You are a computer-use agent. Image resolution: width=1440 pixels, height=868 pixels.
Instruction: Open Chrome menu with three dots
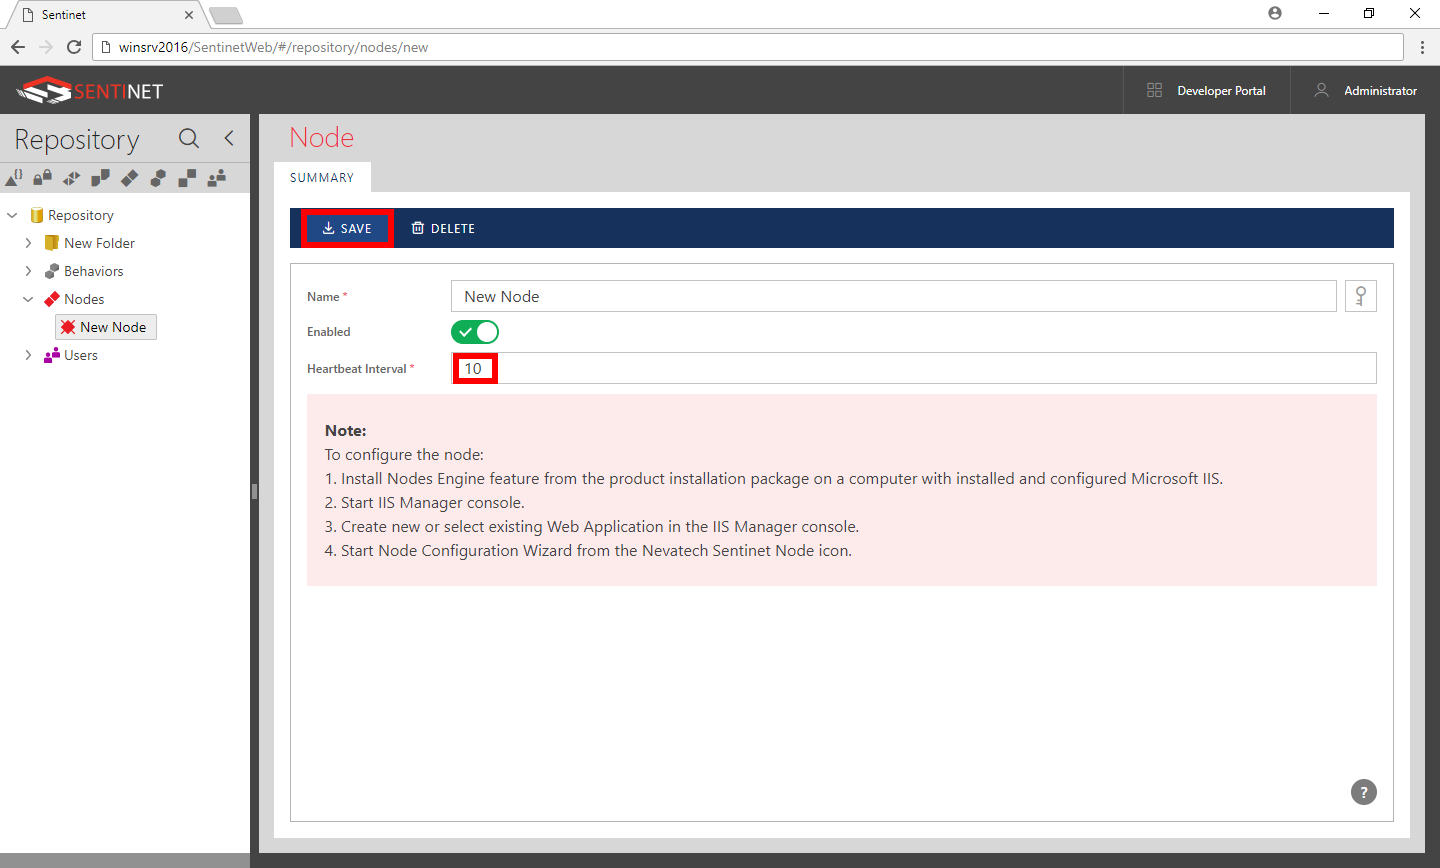pyautogui.click(x=1422, y=47)
